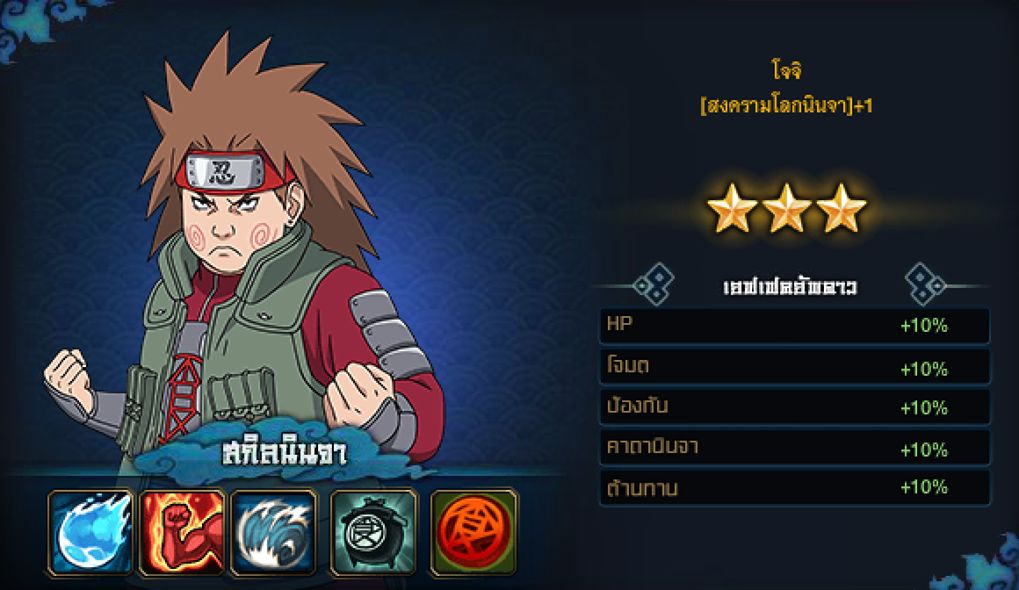Select the red flexing arm skill icon
1019x590 pixels.
tap(182, 533)
